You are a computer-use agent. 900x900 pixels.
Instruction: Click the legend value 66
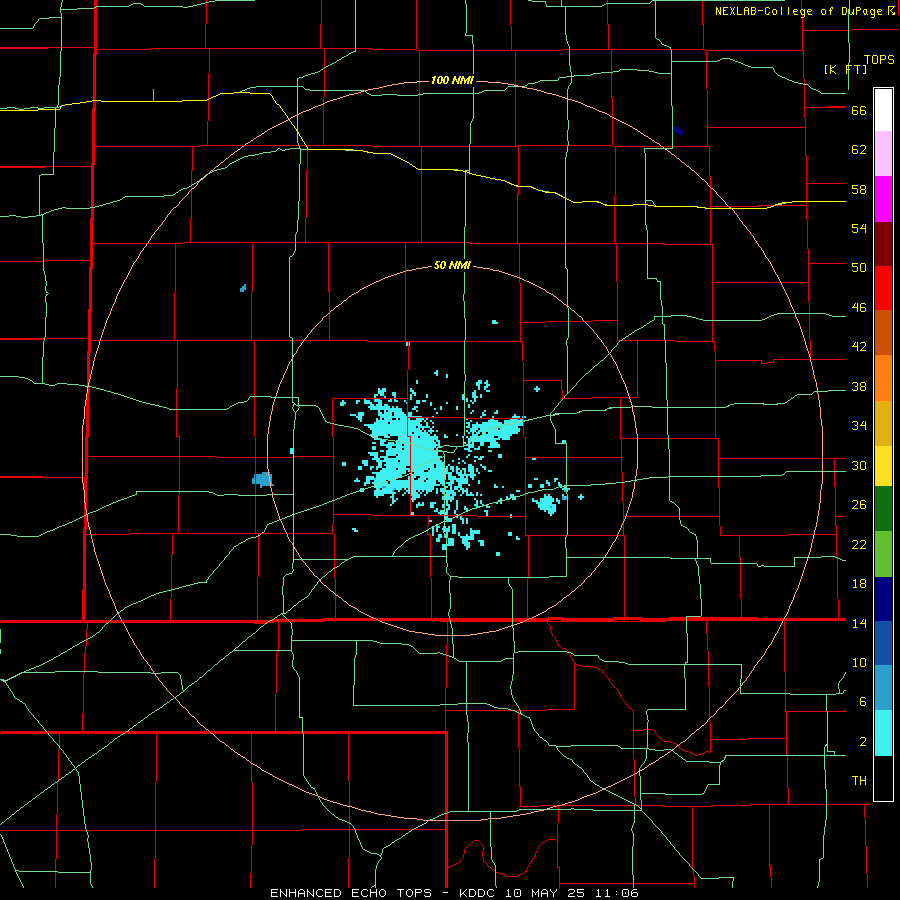tap(859, 110)
